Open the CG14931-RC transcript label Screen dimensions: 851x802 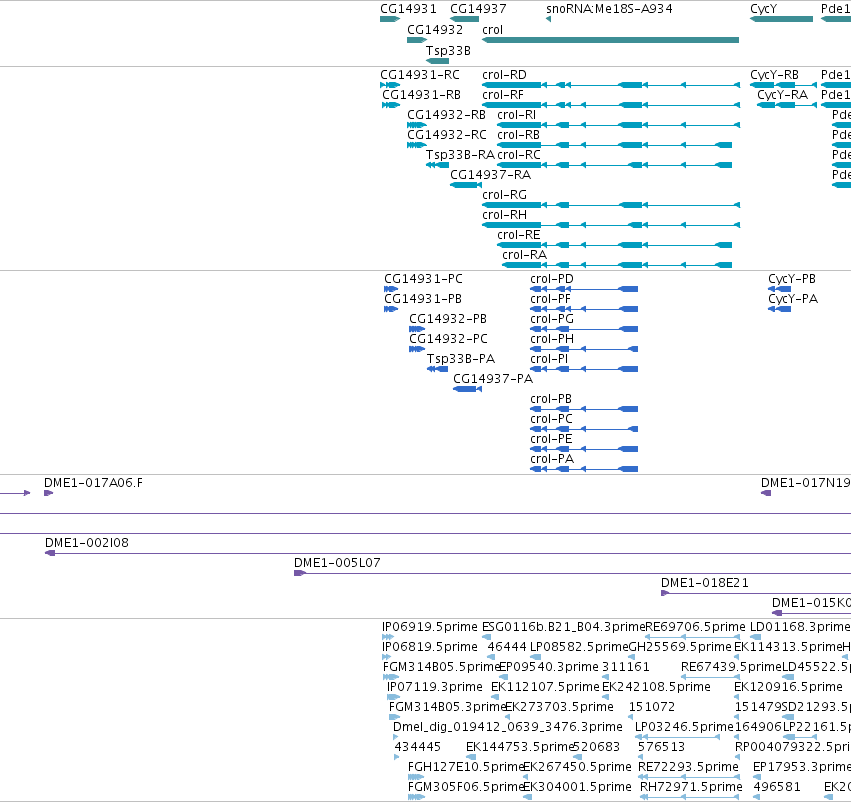click(420, 75)
